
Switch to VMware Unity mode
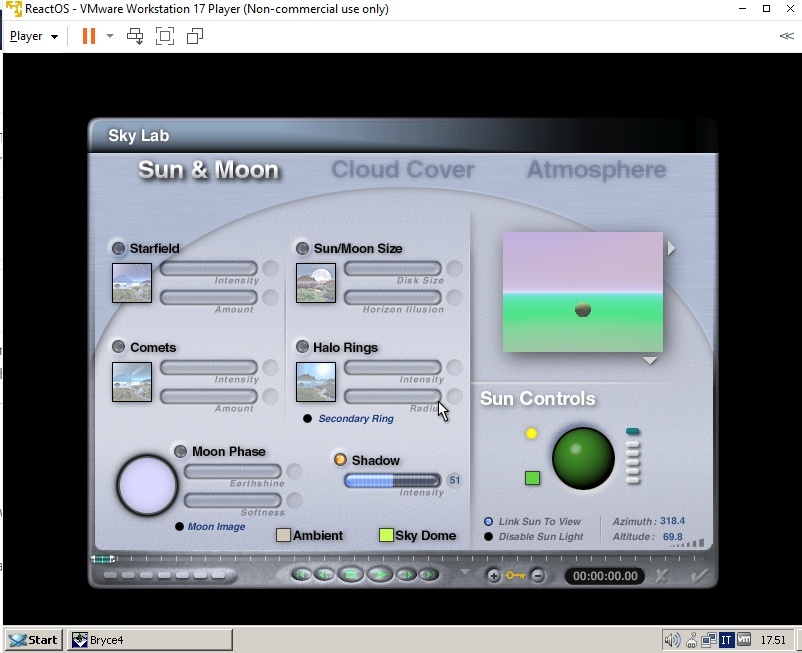tap(195, 36)
